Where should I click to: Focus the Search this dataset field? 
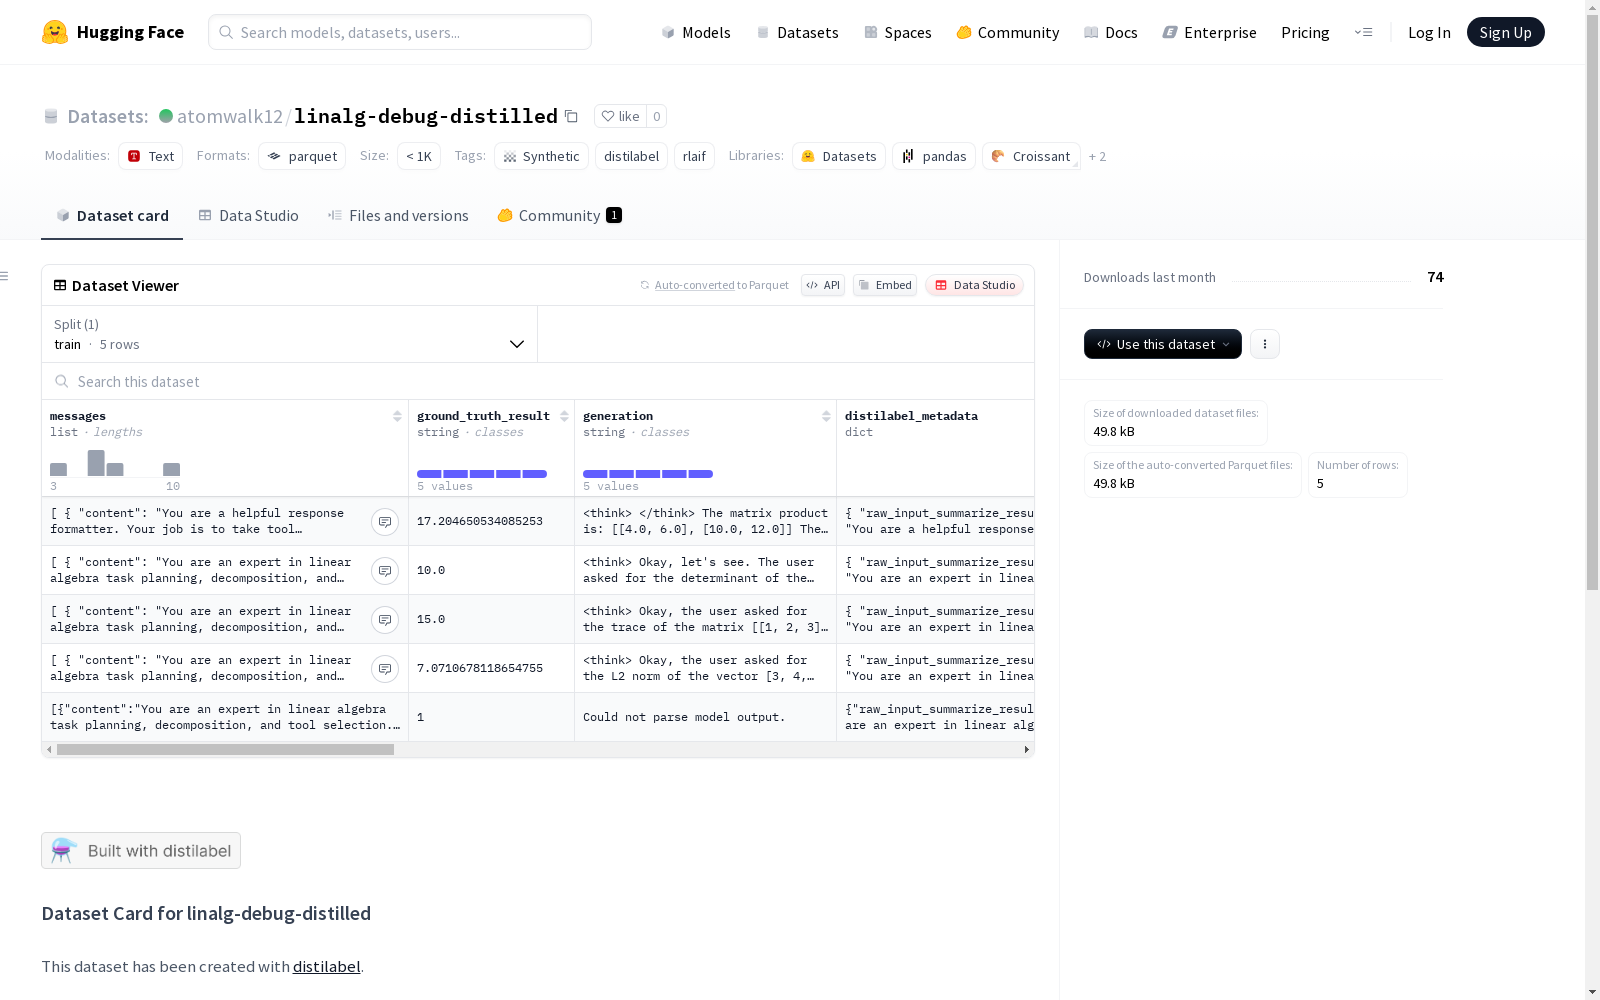538,382
